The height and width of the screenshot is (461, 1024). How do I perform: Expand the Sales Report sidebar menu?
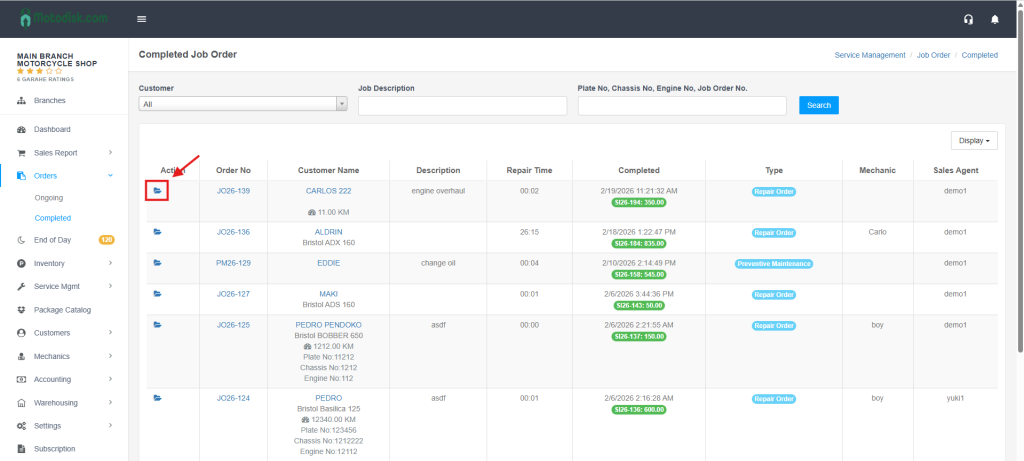[65, 153]
